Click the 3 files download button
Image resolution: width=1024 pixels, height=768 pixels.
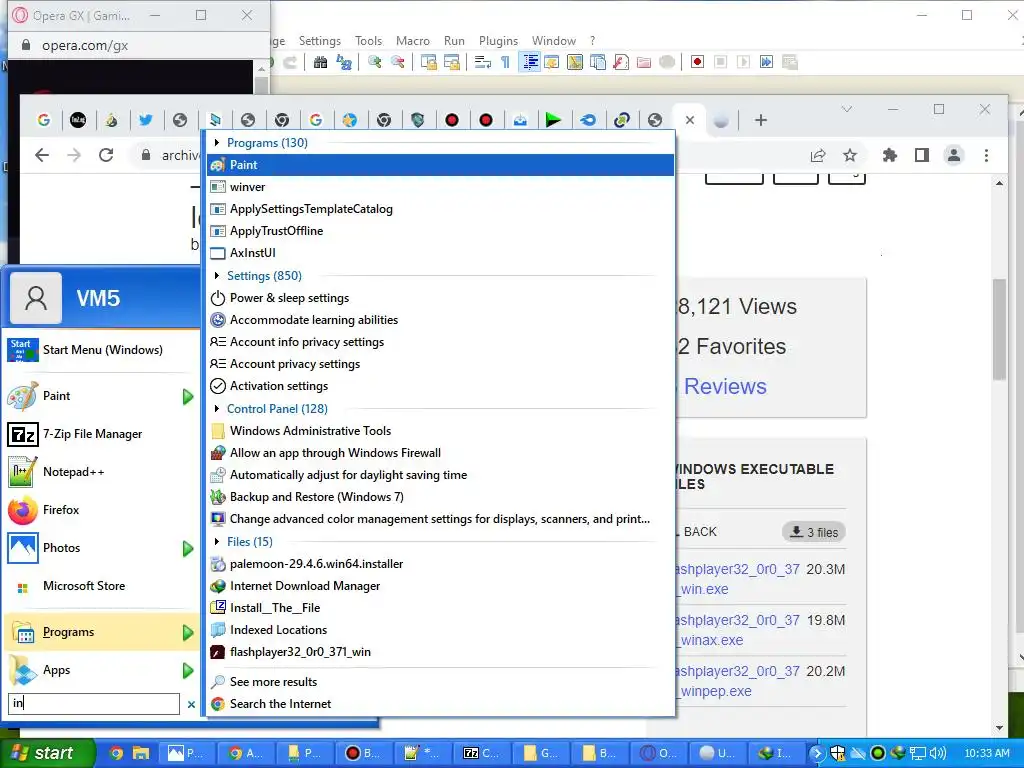tap(814, 532)
